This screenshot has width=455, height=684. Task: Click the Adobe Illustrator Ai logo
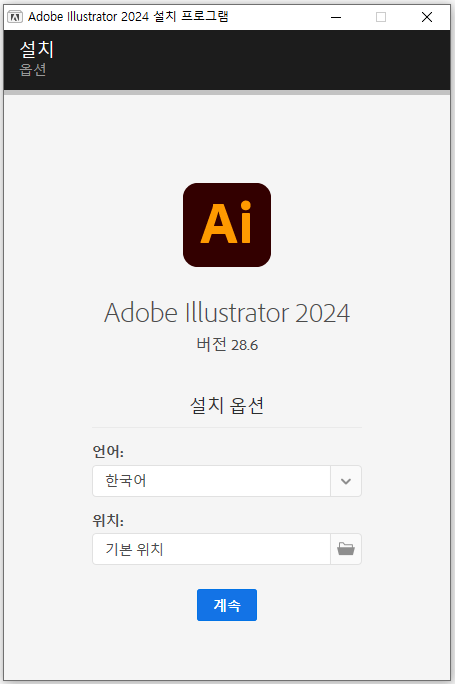click(227, 225)
